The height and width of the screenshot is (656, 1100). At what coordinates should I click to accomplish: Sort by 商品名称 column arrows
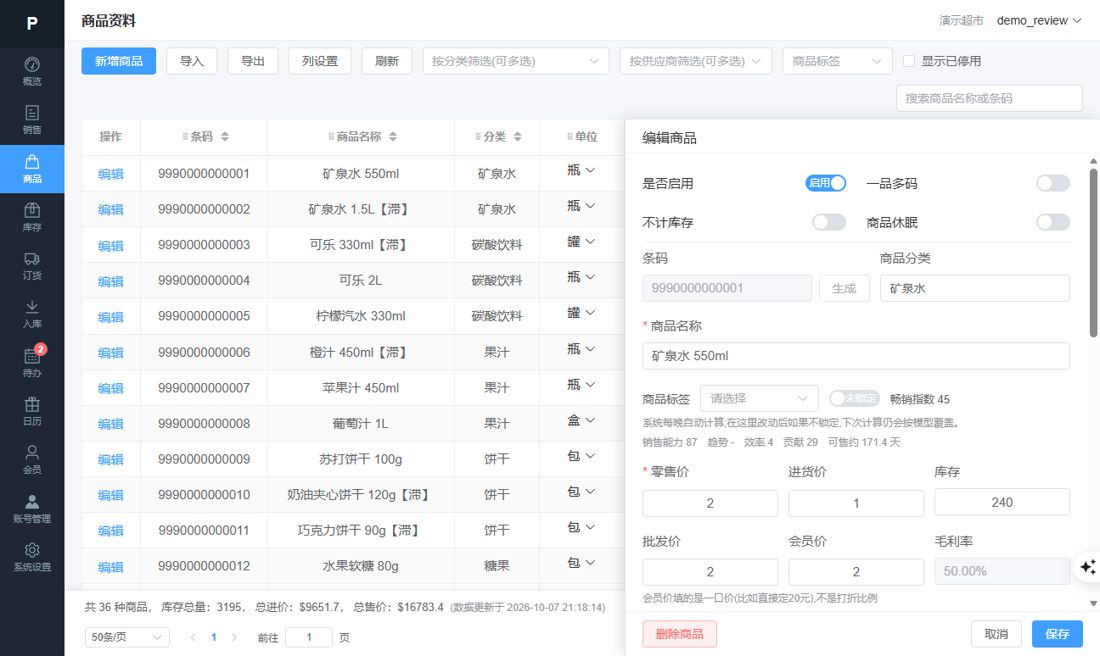tap(393, 137)
